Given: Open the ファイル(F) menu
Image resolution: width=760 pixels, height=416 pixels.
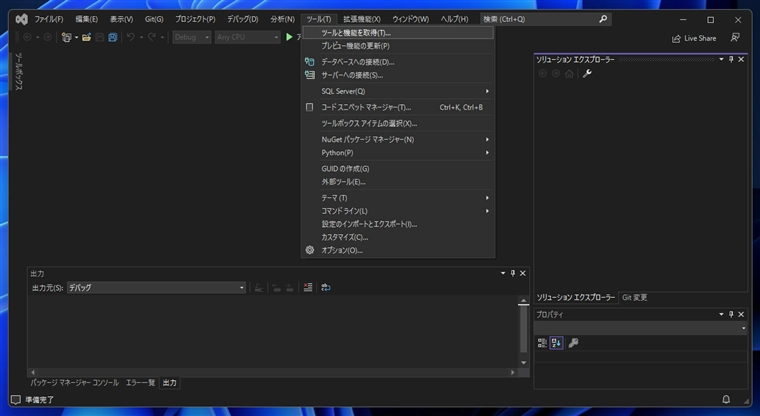Looking at the screenshot, I should [48, 19].
